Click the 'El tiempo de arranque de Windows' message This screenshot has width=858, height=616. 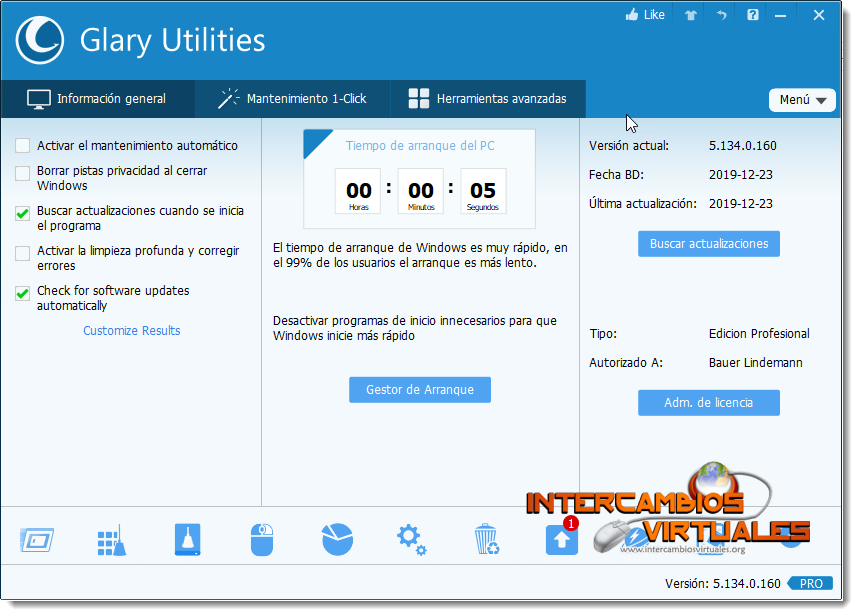(x=420, y=255)
